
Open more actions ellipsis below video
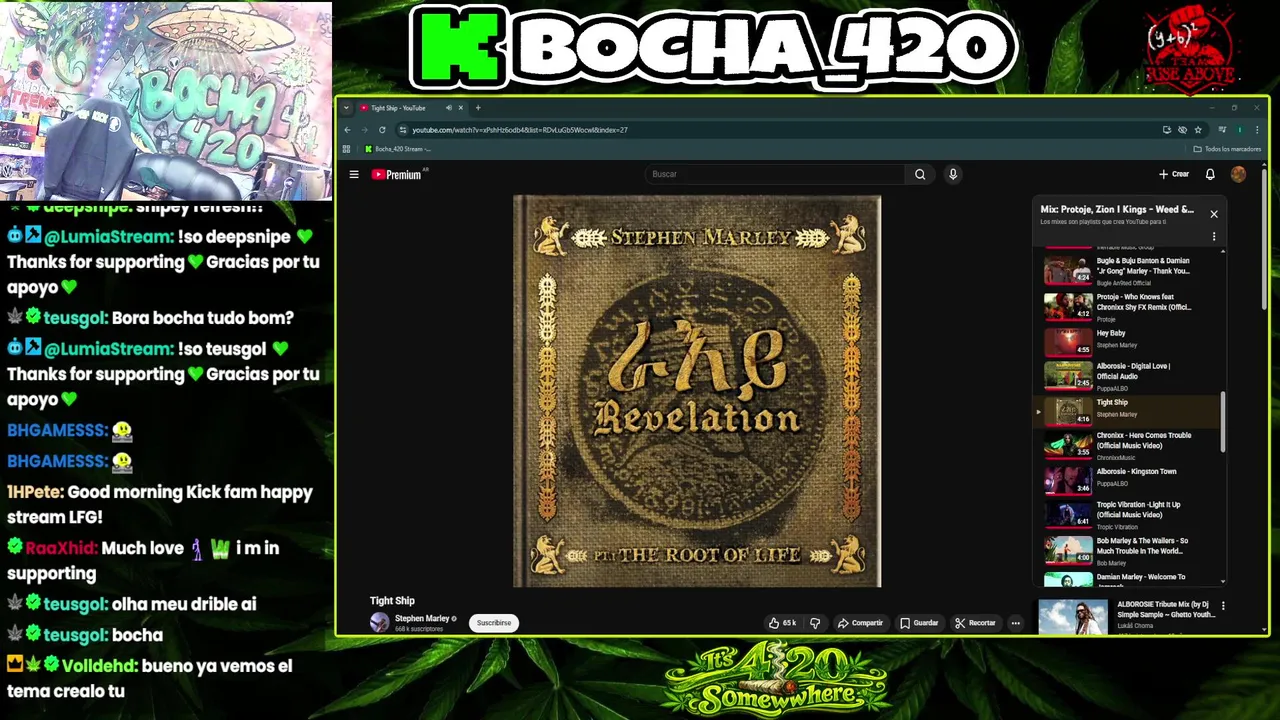point(1015,623)
